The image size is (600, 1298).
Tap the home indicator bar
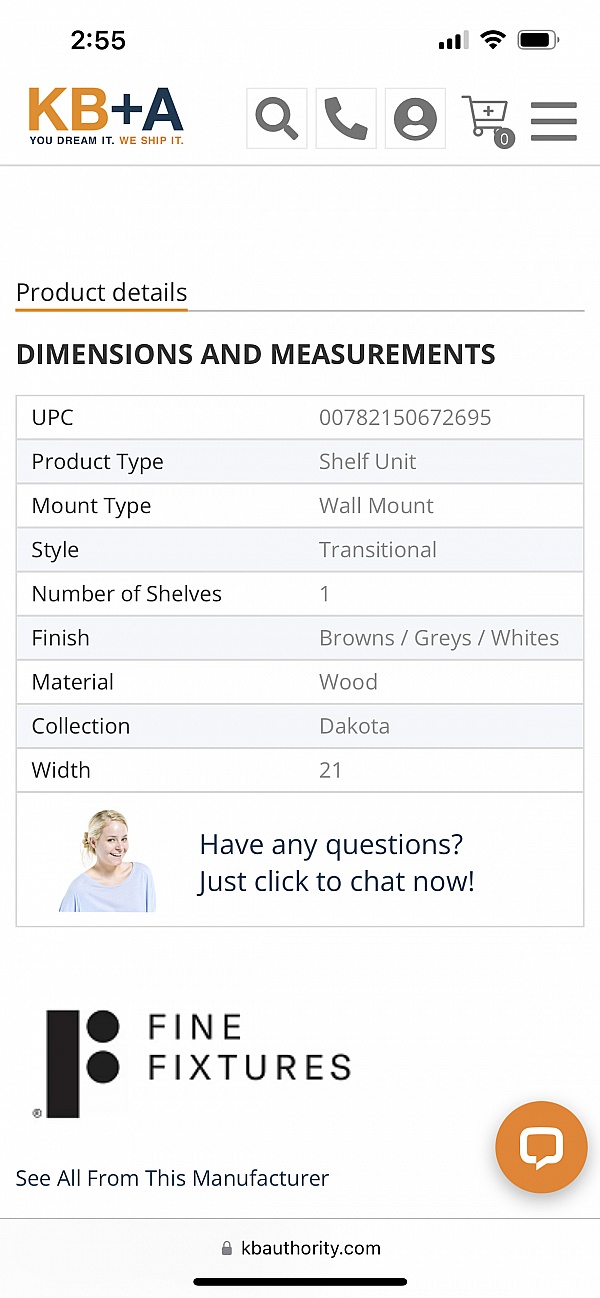click(x=300, y=1282)
